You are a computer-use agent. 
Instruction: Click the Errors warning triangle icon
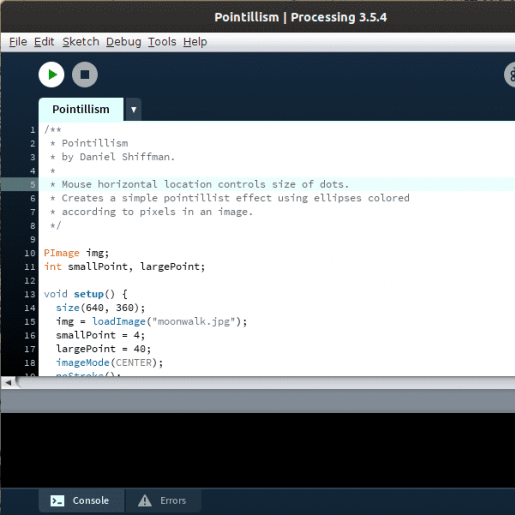point(145,500)
